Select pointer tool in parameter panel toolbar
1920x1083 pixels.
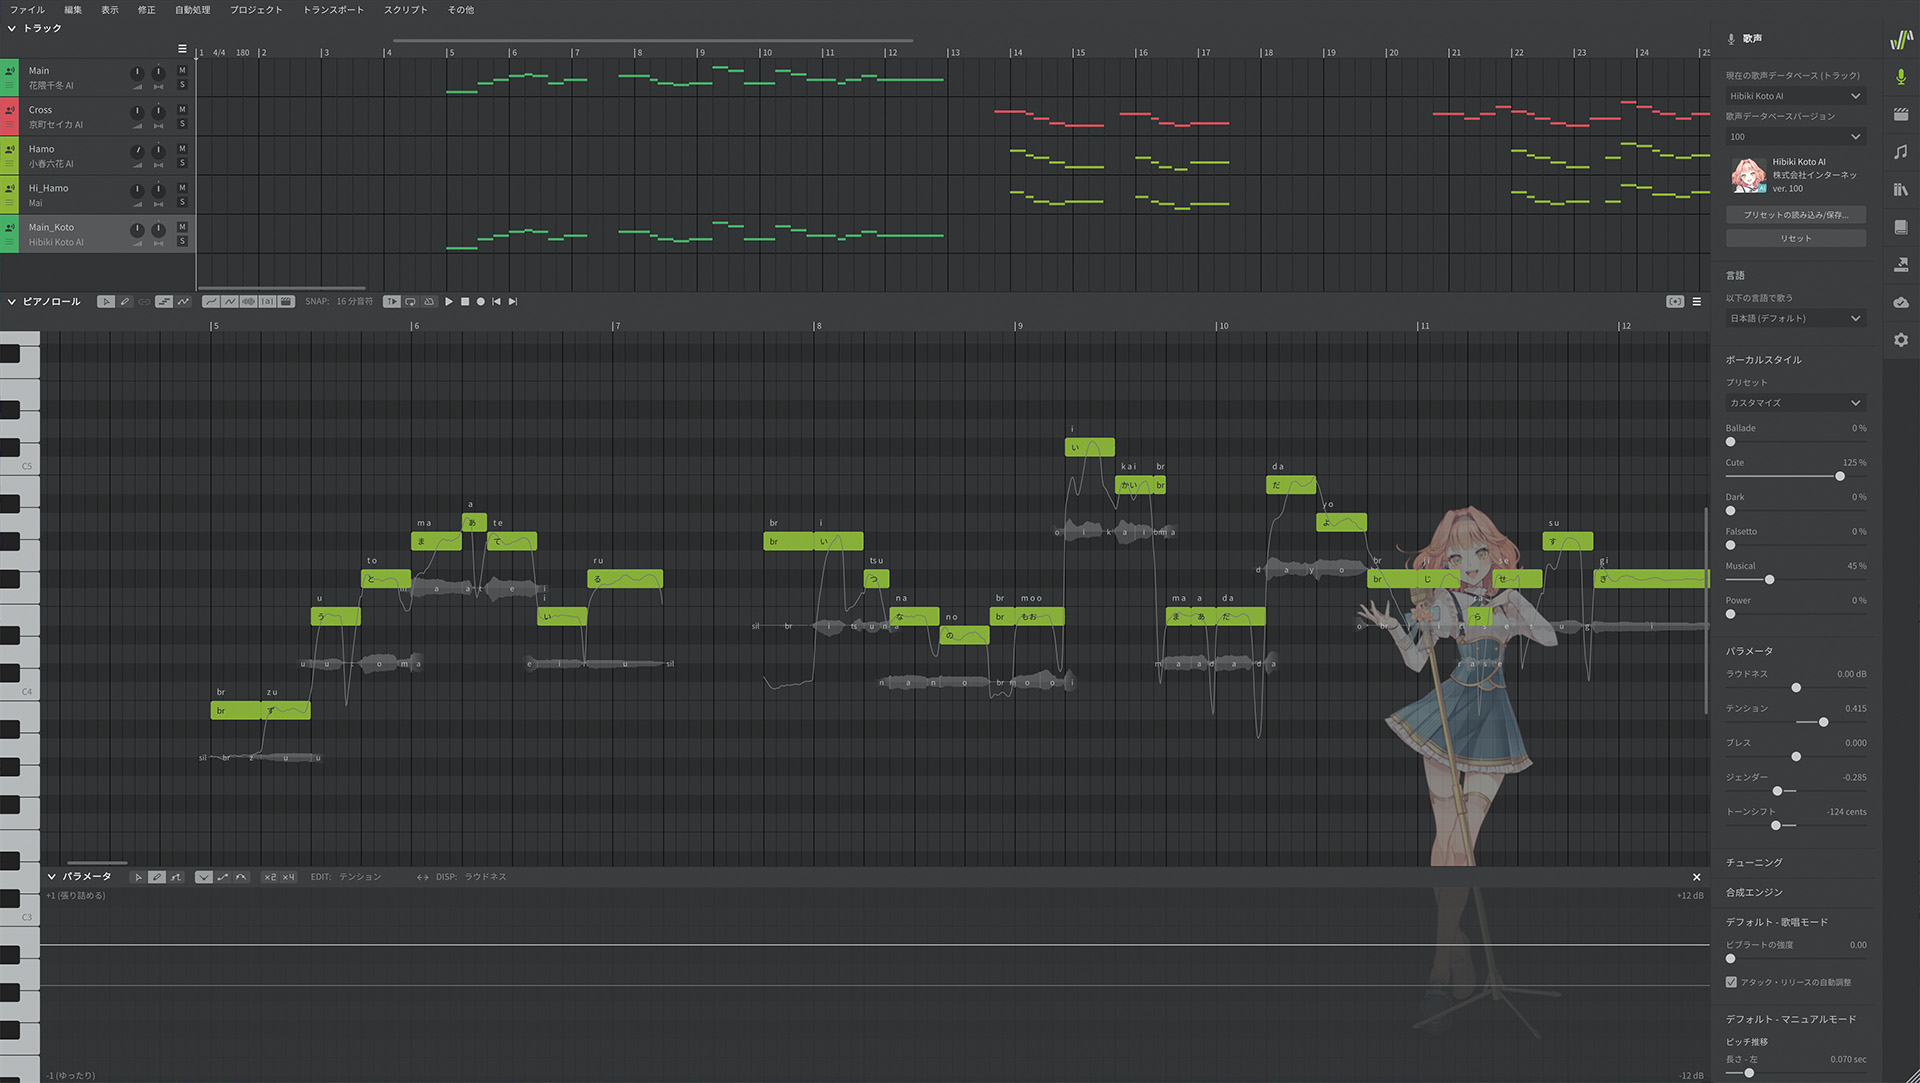coord(138,877)
